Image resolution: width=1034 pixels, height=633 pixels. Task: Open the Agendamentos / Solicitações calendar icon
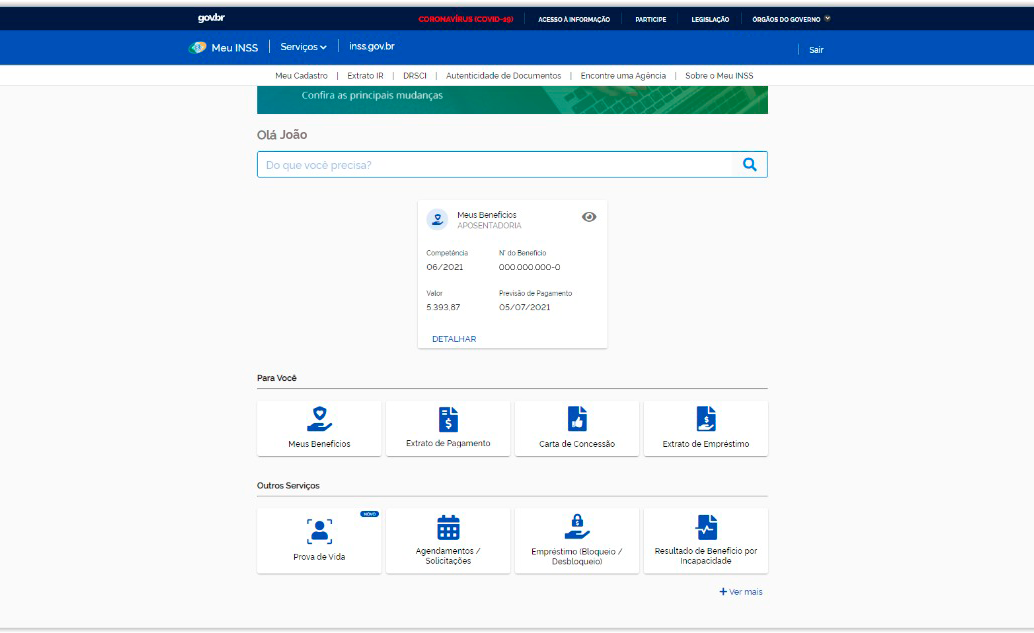[448, 527]
